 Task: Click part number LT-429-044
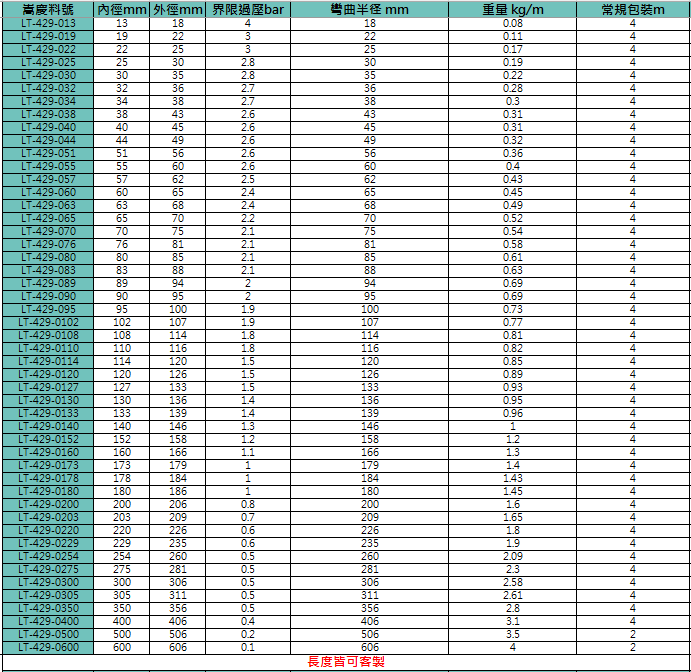pyautogui.click(x=48, y=140)
